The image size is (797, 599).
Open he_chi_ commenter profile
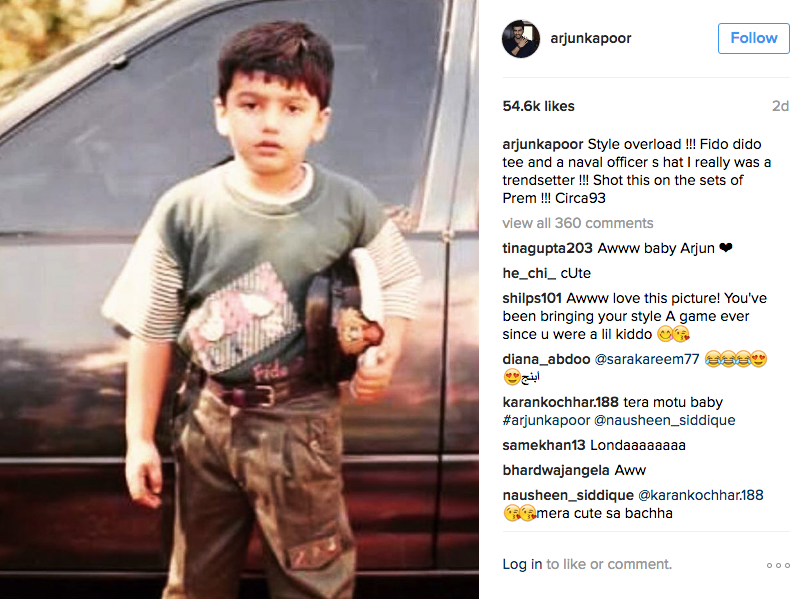pos(529,273)
